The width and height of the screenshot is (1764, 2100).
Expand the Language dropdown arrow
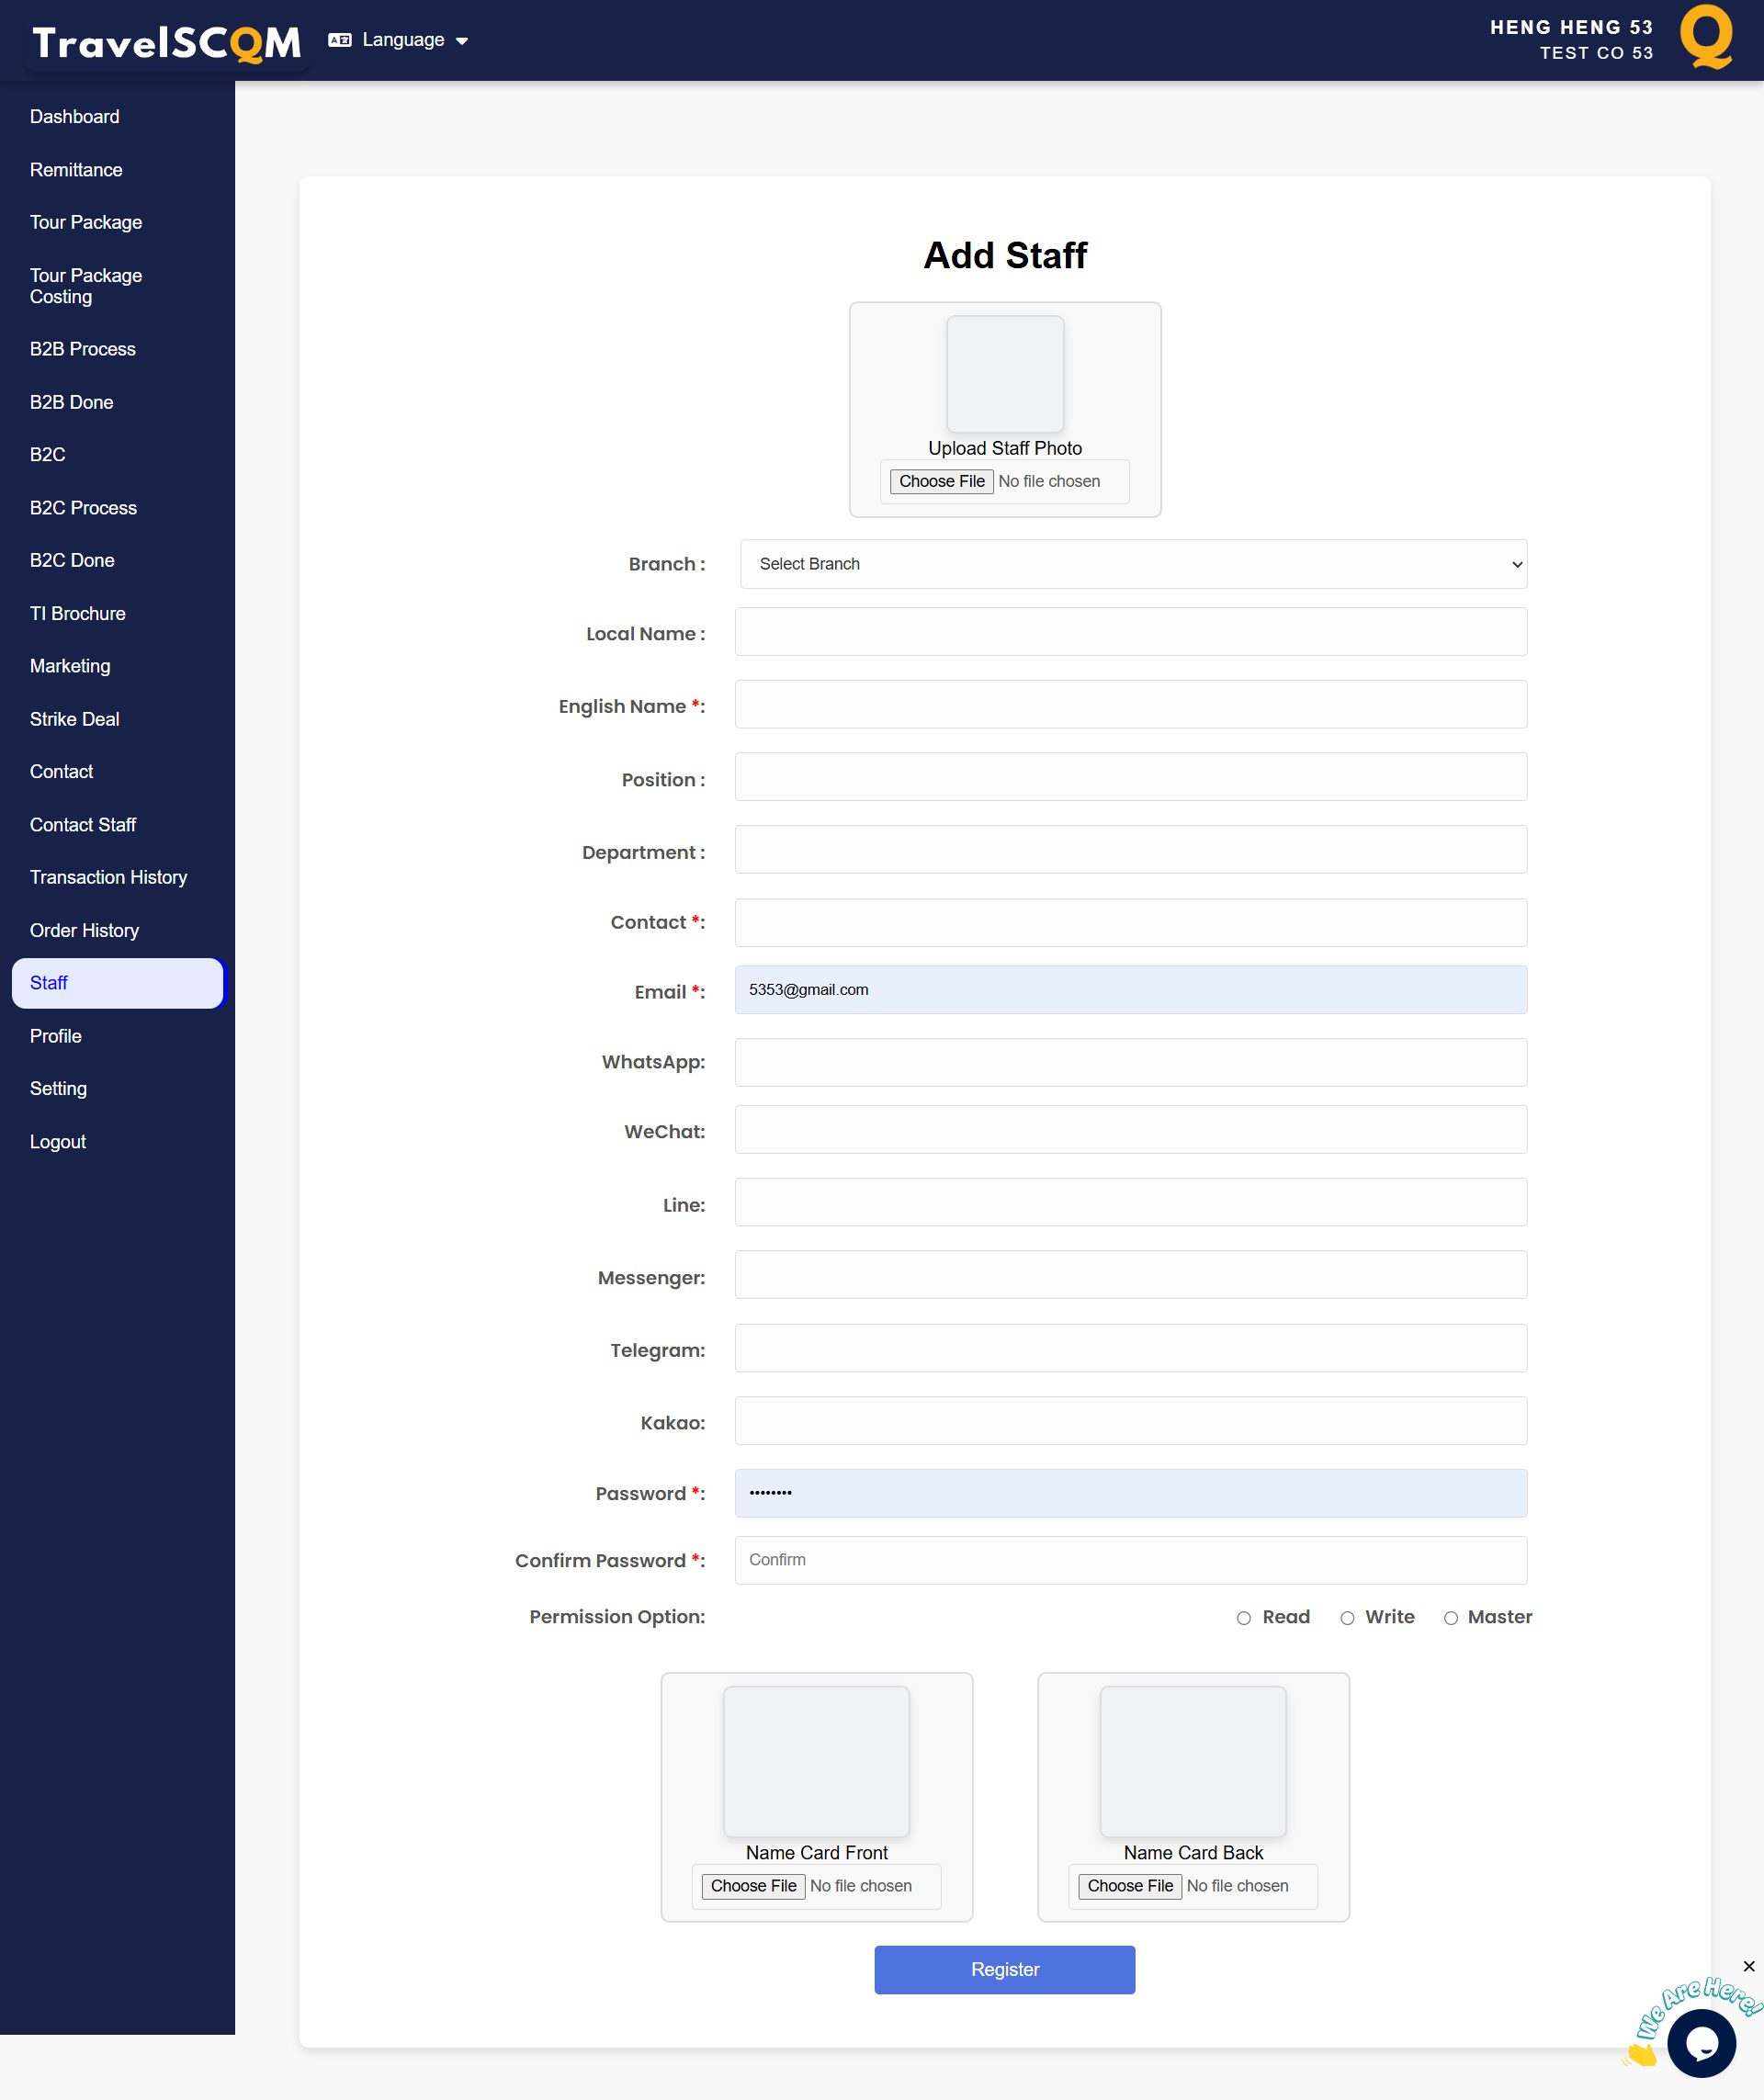point(462,41)
